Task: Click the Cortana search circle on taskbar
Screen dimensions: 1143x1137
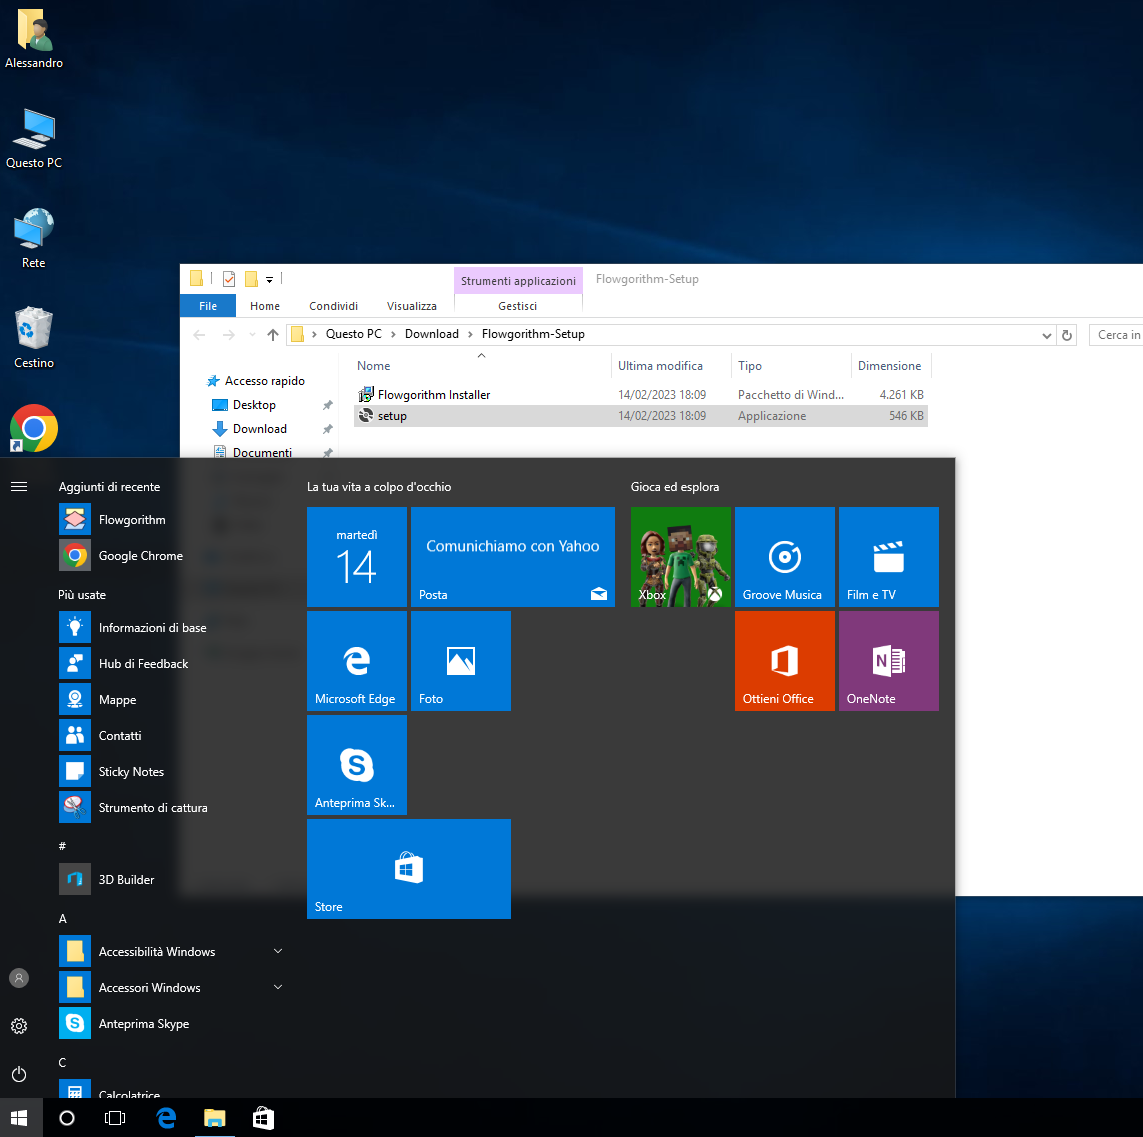Action: pos(67,1118)
